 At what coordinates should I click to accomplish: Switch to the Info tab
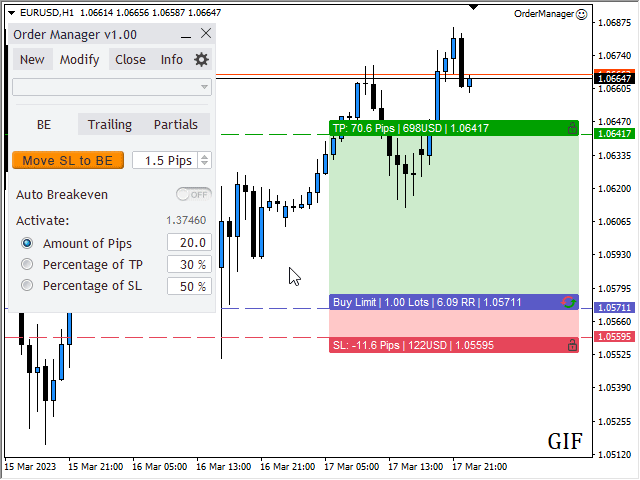[x=171, y=60]
